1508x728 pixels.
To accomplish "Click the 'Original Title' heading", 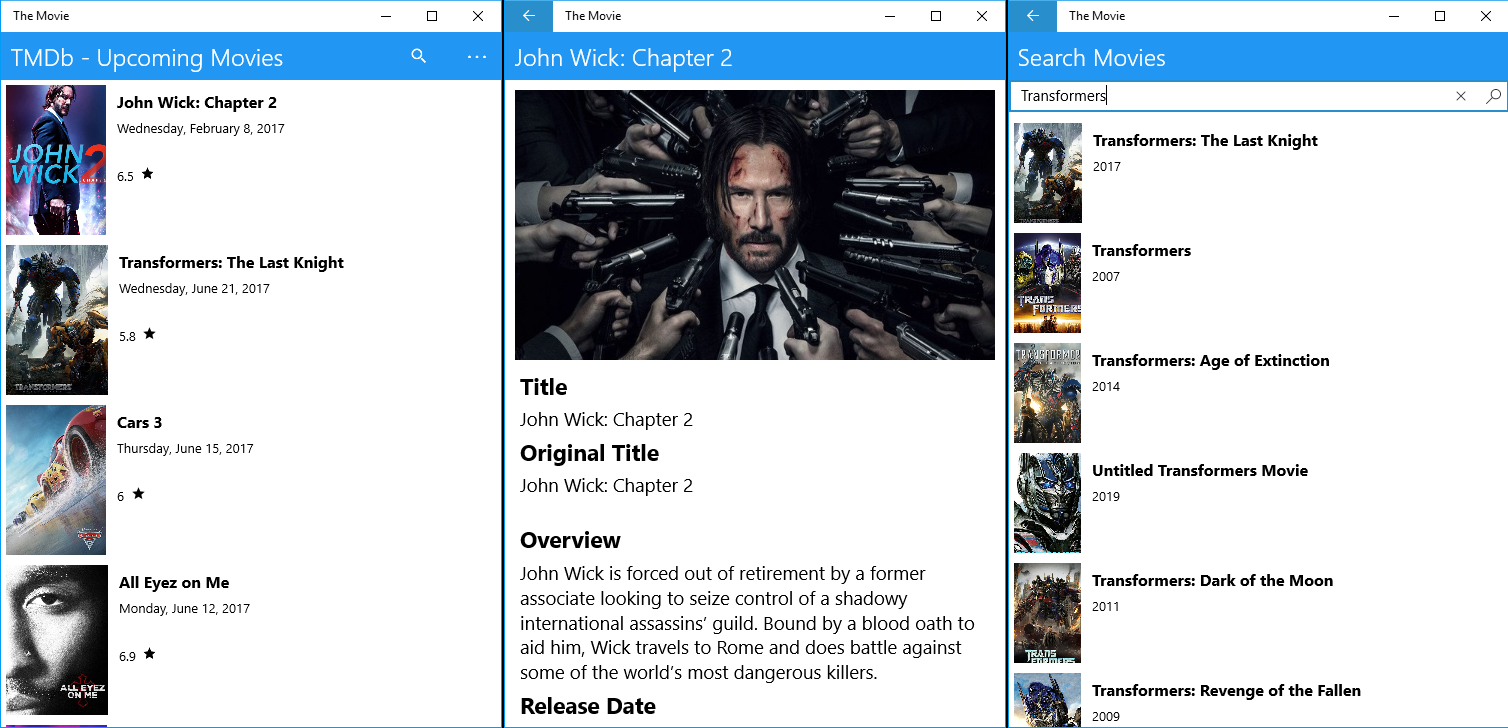I will pos(589,454).
